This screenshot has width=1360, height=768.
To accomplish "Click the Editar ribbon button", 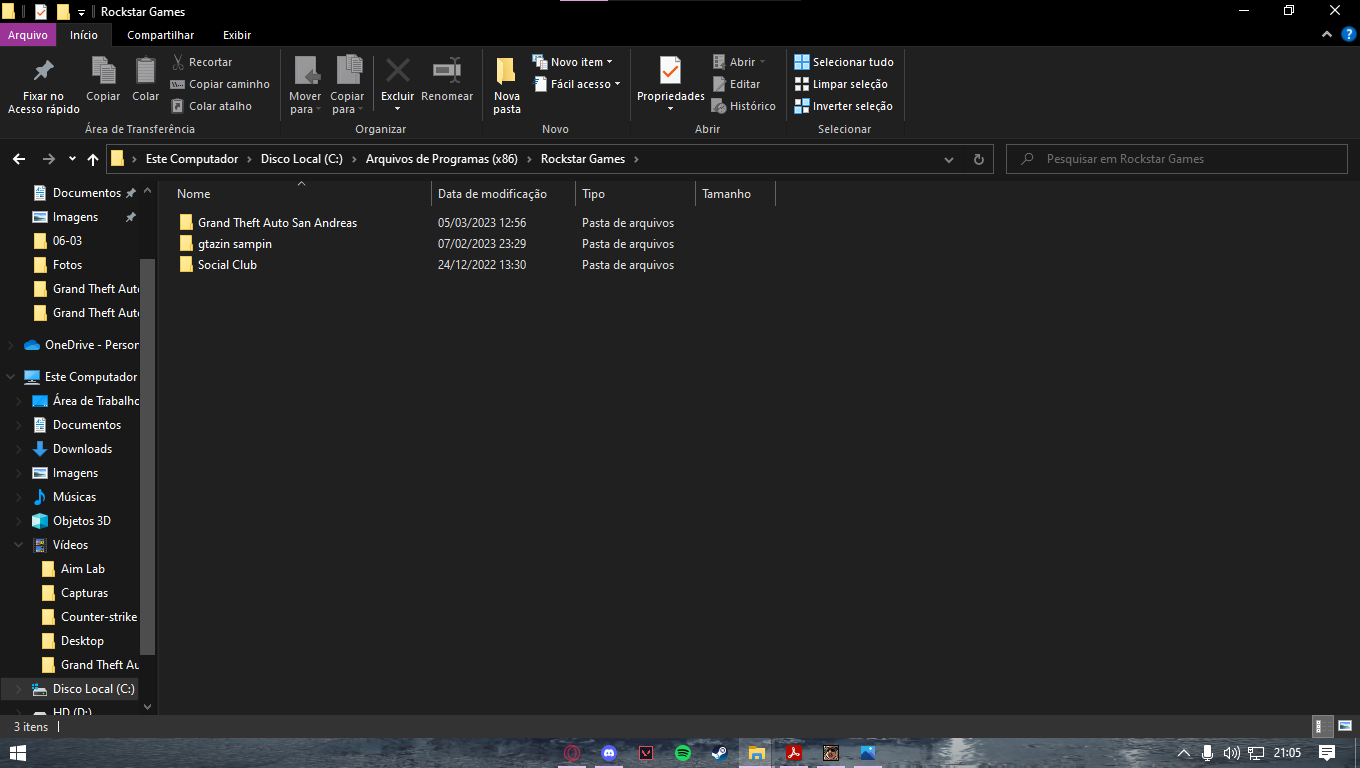I will click(736, 84).
